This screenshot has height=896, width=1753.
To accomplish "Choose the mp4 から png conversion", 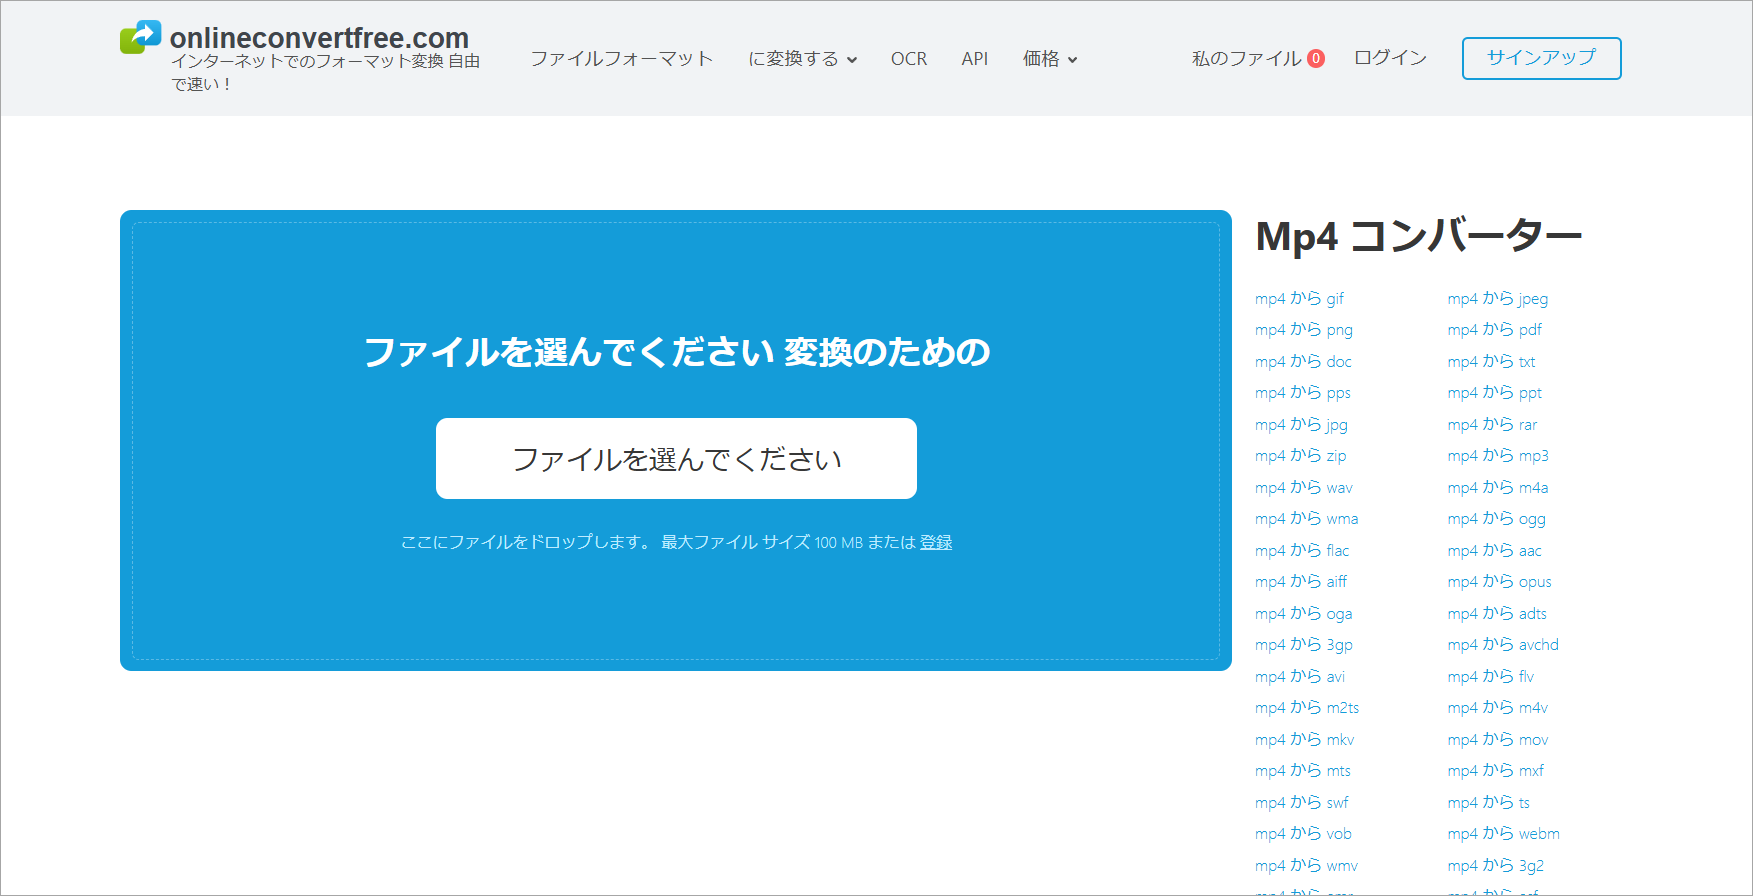I will click(1303, 329).
